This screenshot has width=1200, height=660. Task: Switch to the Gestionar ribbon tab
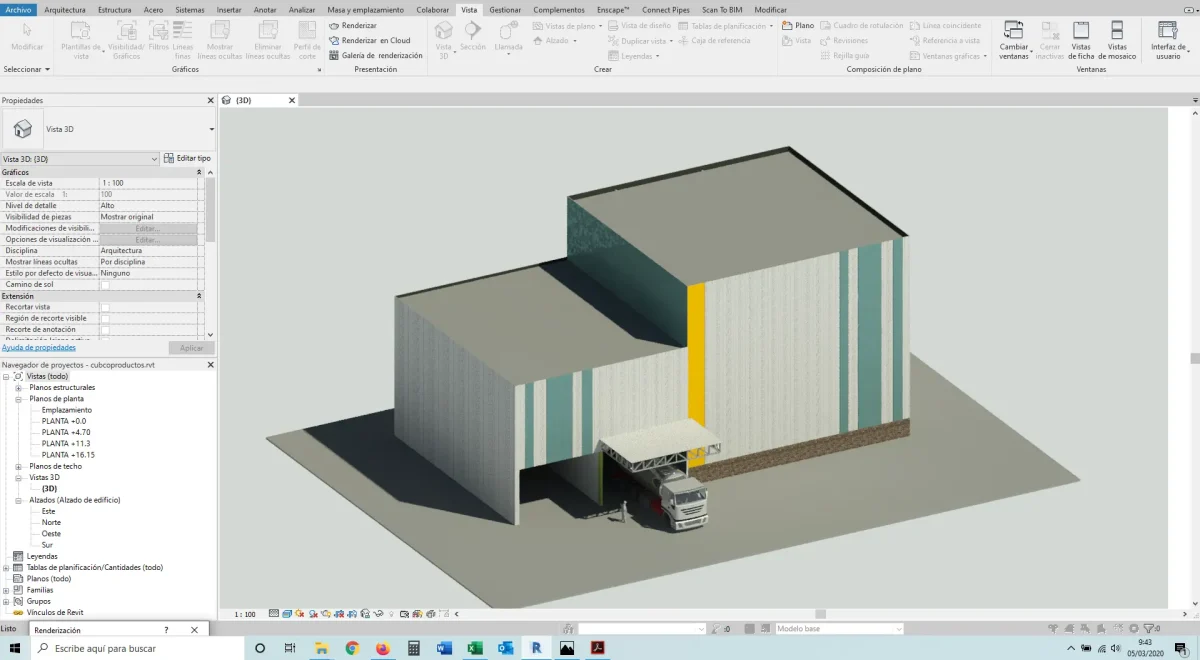coord(505,9)
